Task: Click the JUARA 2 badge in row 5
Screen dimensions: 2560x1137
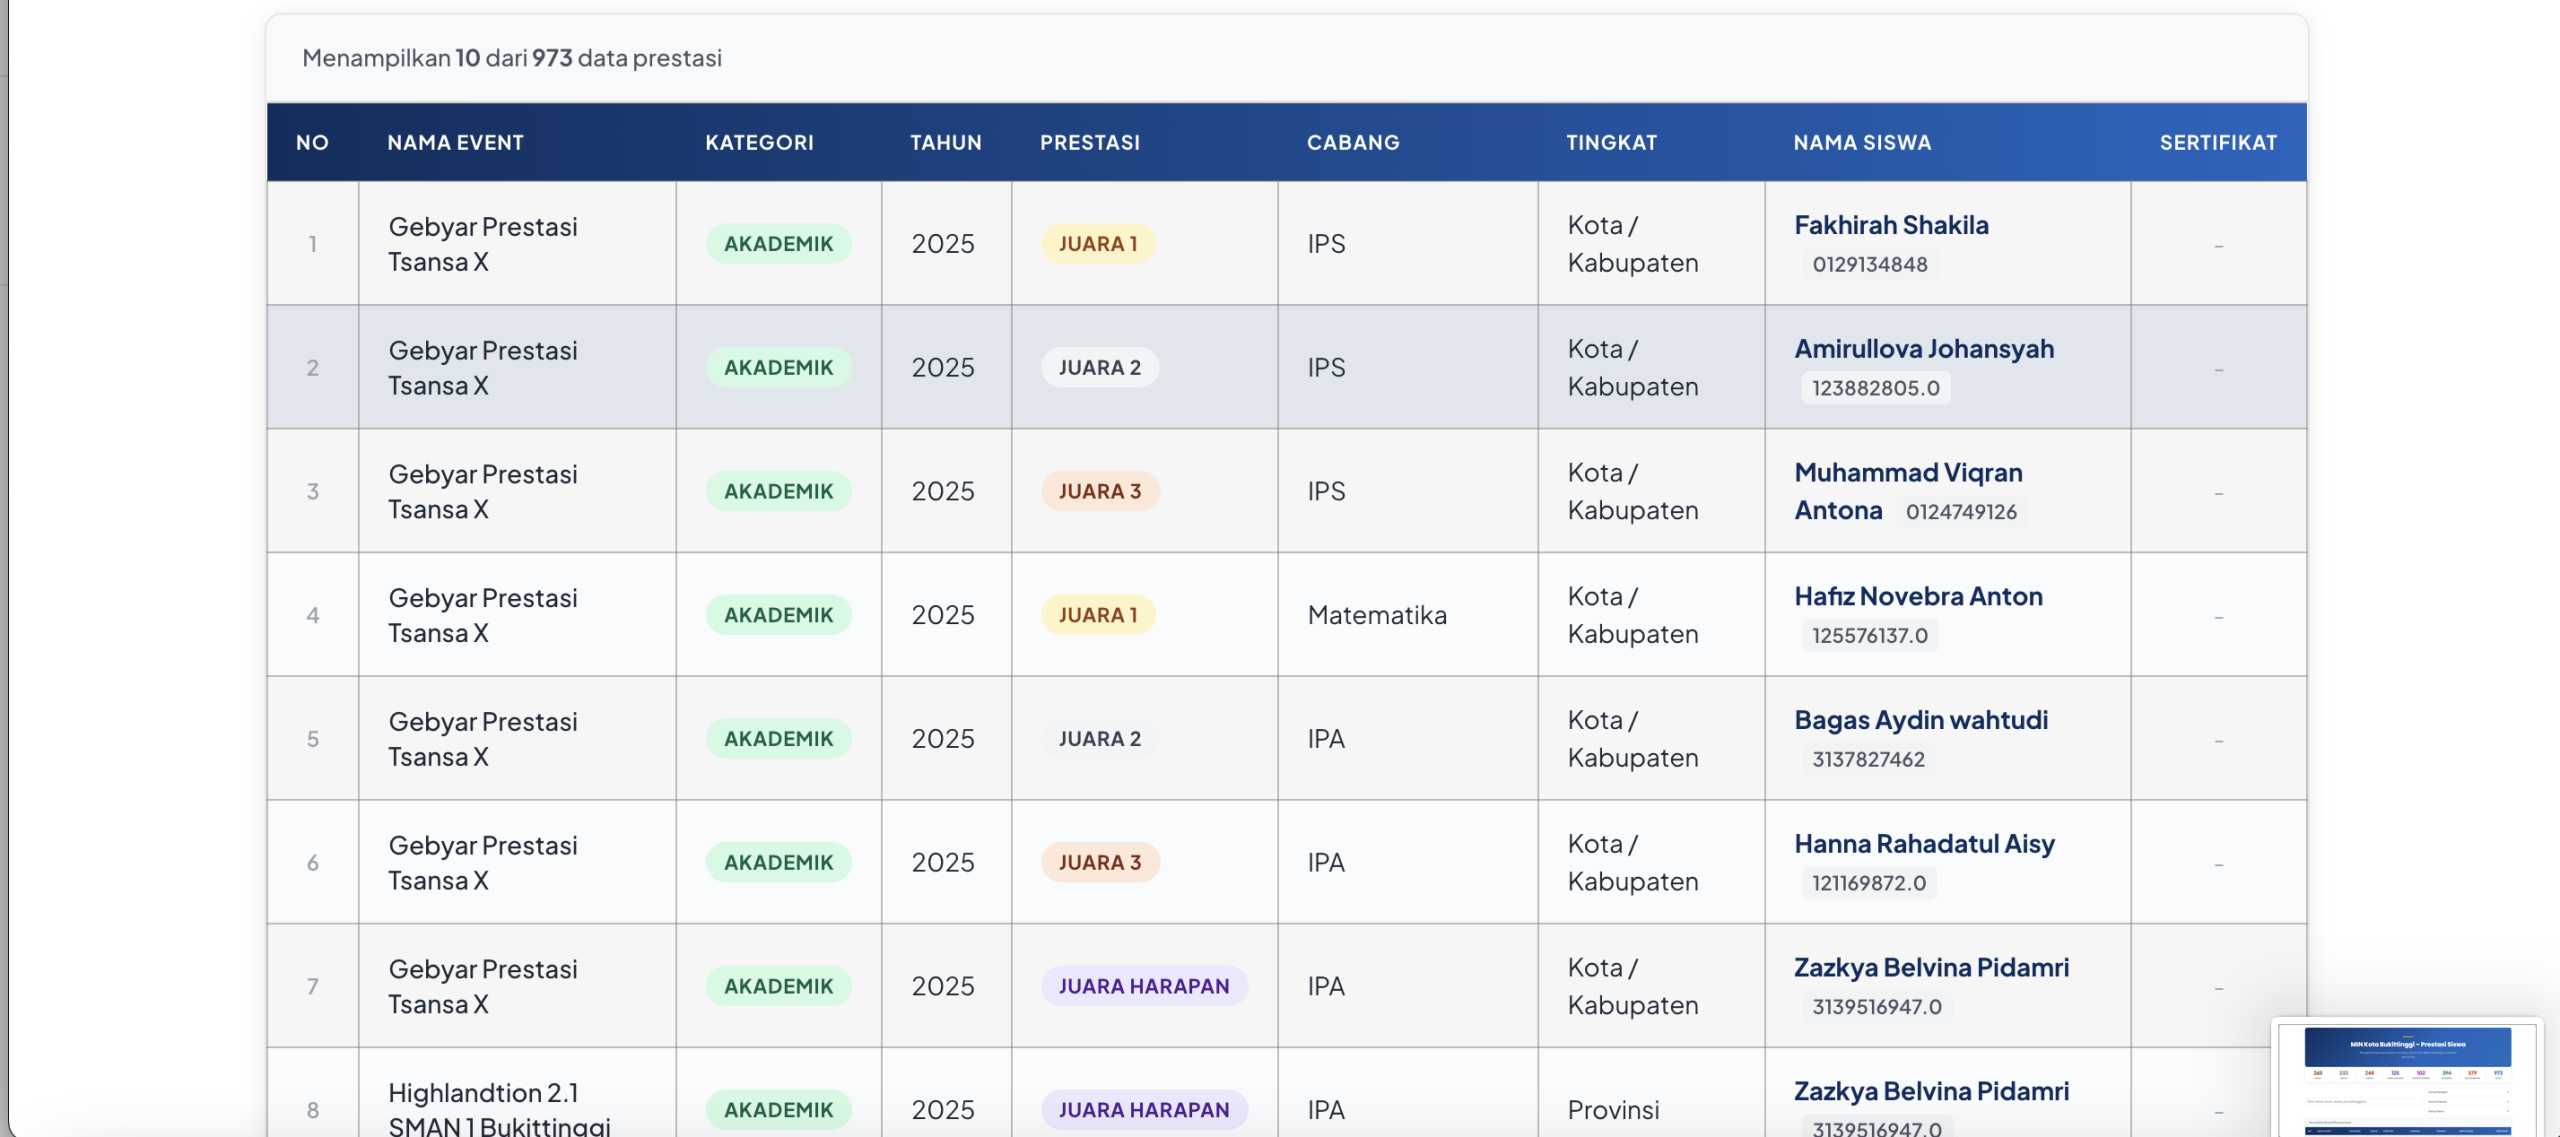Action: pyautogui.click(x=1099, y=739)
